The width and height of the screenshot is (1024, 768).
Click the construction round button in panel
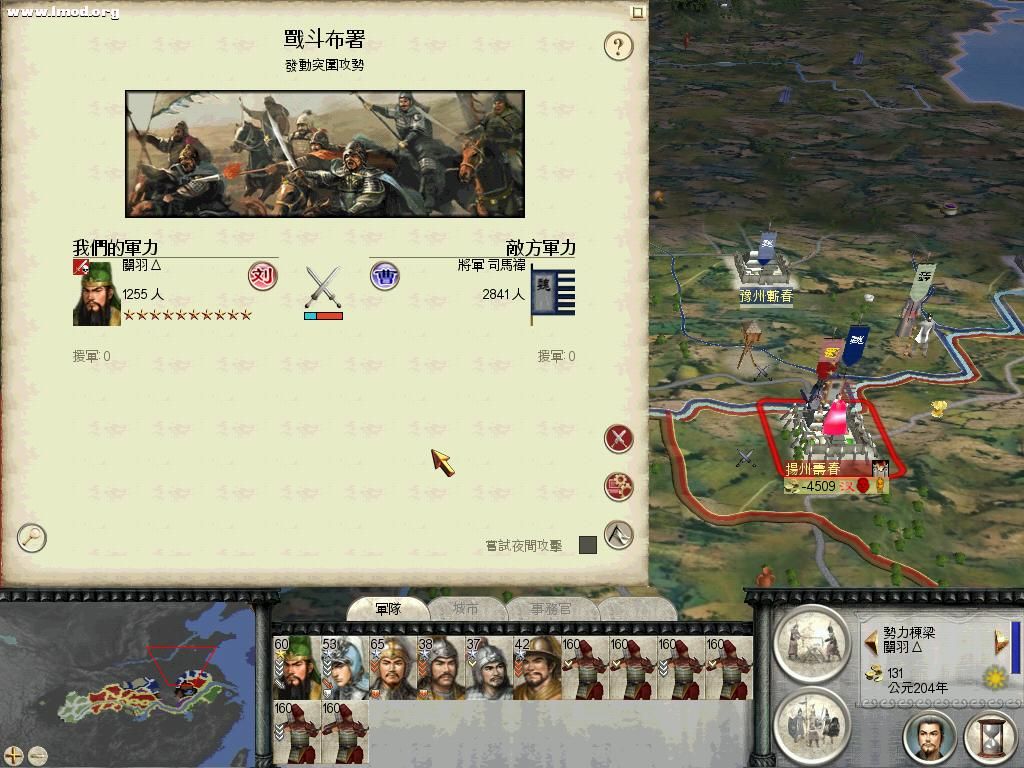click(x=812, y=643)
